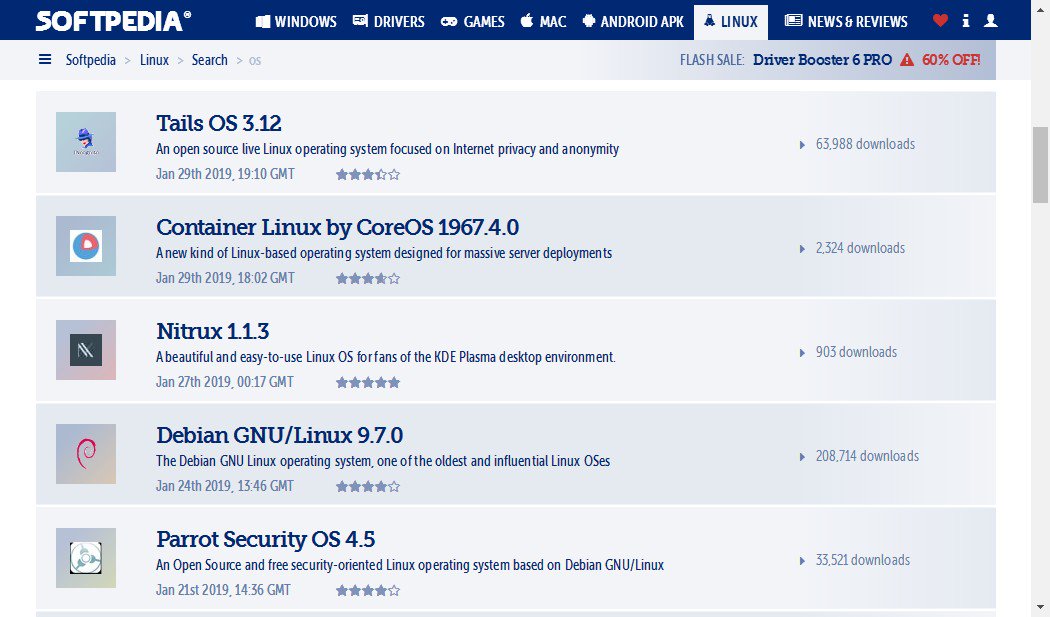Click the vertical scrollbar thumb
Image resolution: width=1050 pixels, height=617 pixels.
(x=1040, y=165)
